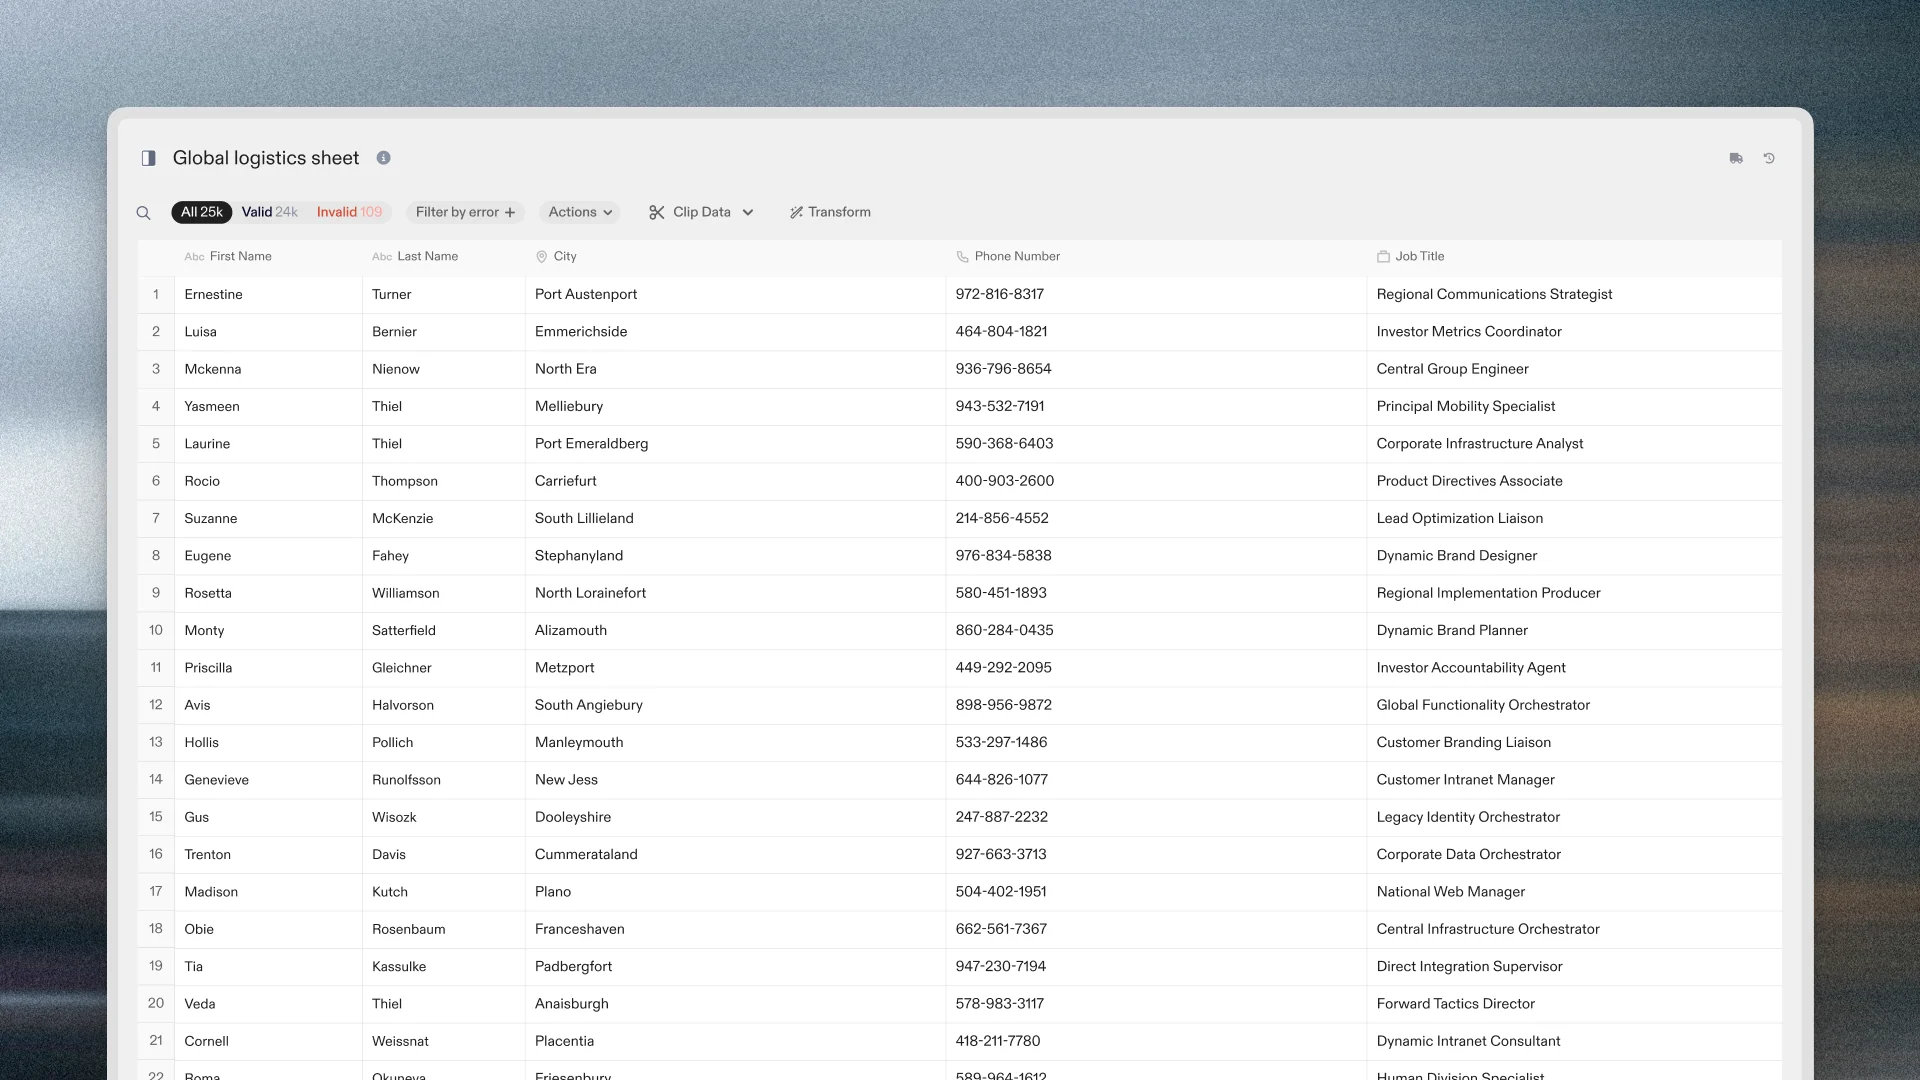Open the Clip Data dropdown arrow
This screenshot has height=1080, width=1920.
point(748,212)
